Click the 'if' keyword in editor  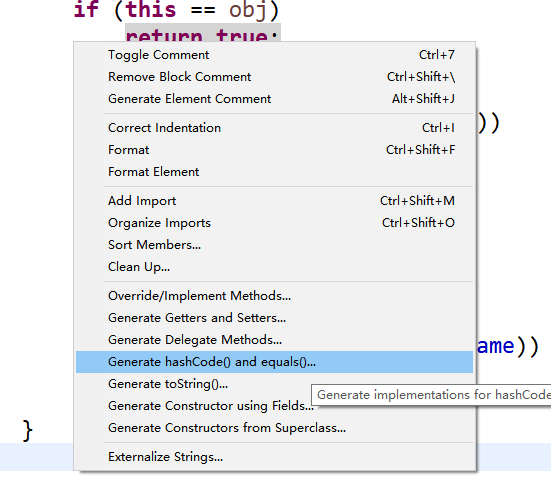(x=86, y=9)
